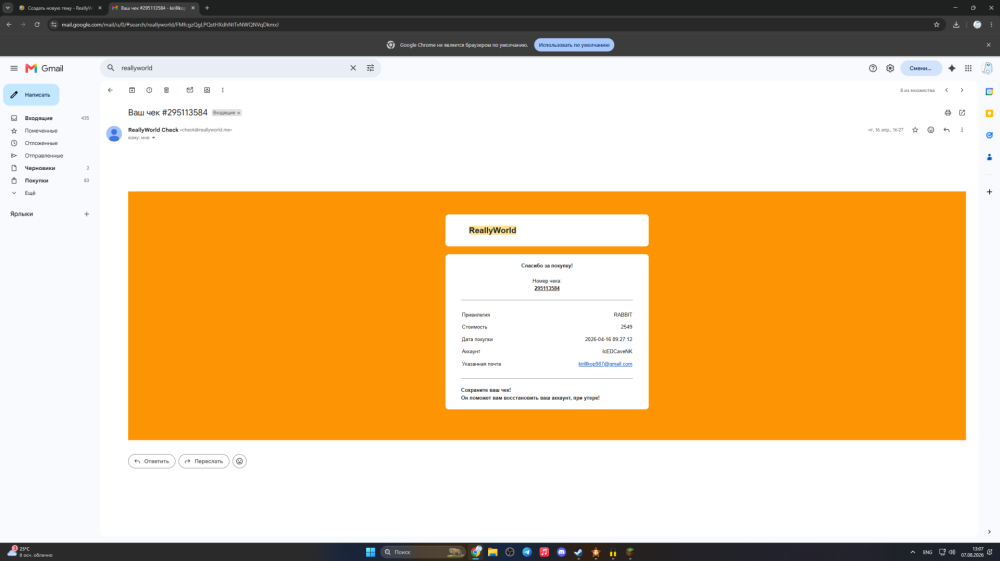
Task: Open the message's more options menu
Action: pos(962,130)
